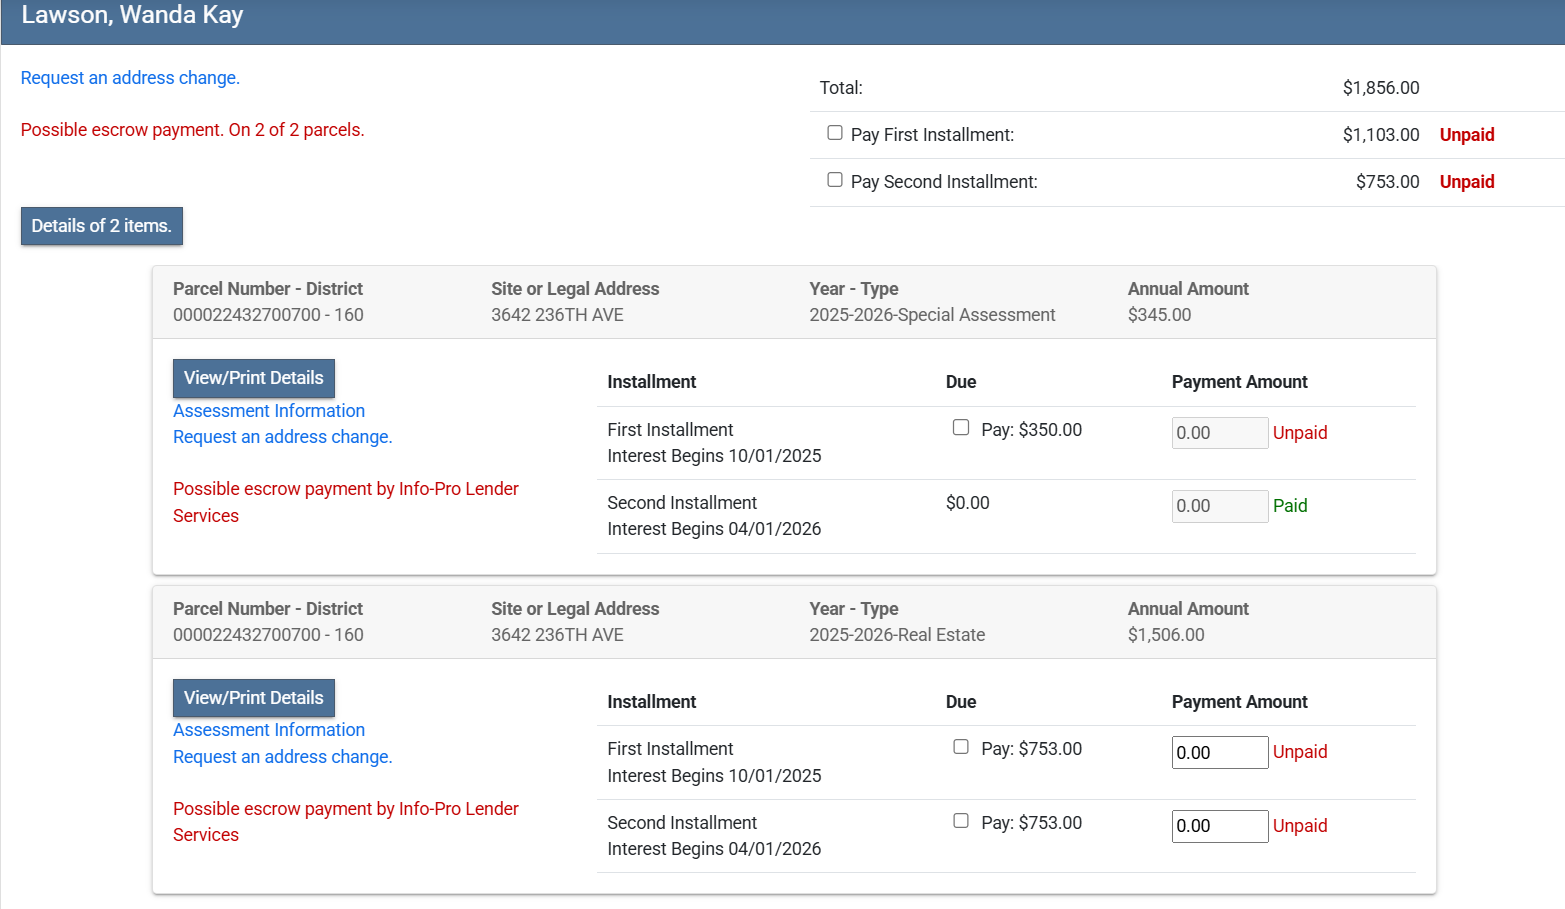Click Special Assessment second installment payment amount field
This screenshot has height=909, width=1565.
(1219, 506)
